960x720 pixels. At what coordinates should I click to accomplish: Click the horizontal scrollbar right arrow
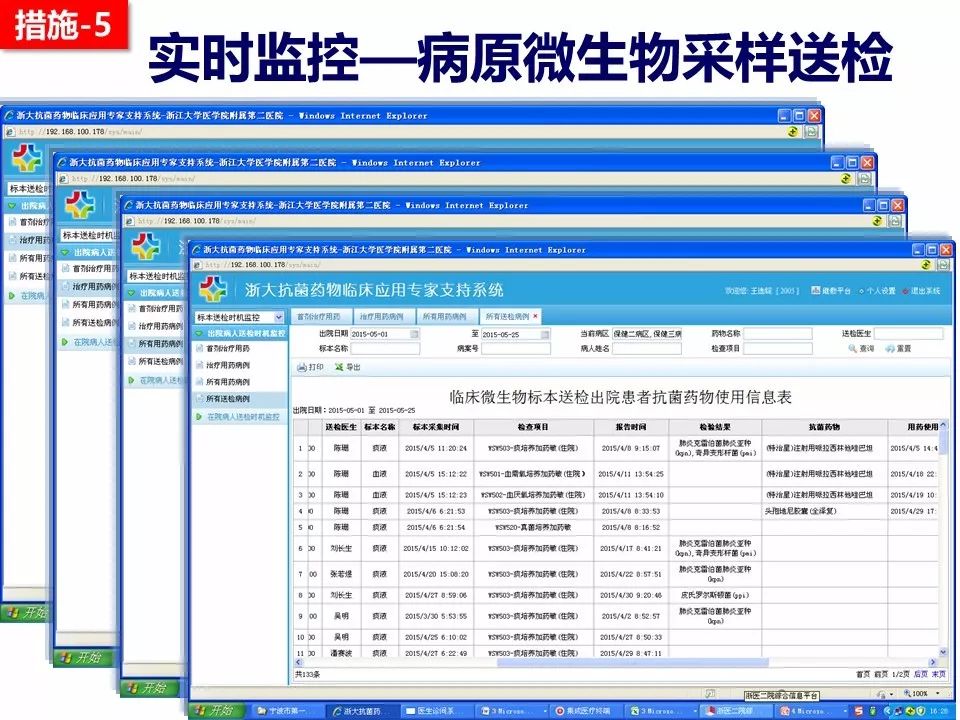pos(932,662)
